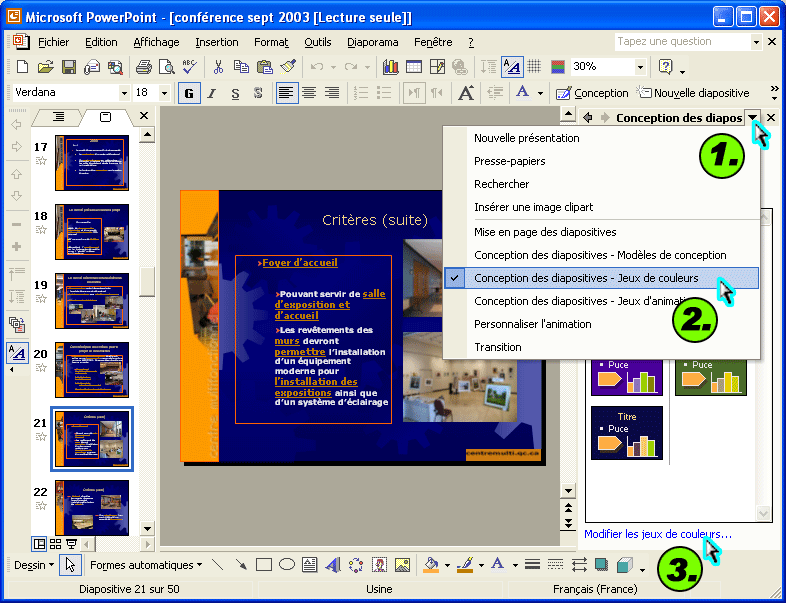Select the Oval shape tool

tap(287, 565)
